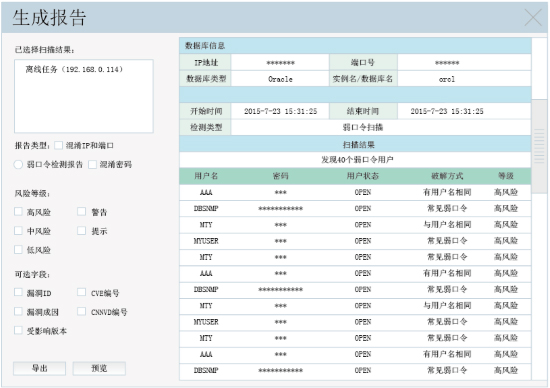Select 离线任务 (192.168.0.114) in the results list
Image resolution: width=550 pixels, height=388 pixels.
(x=74, y=69)
